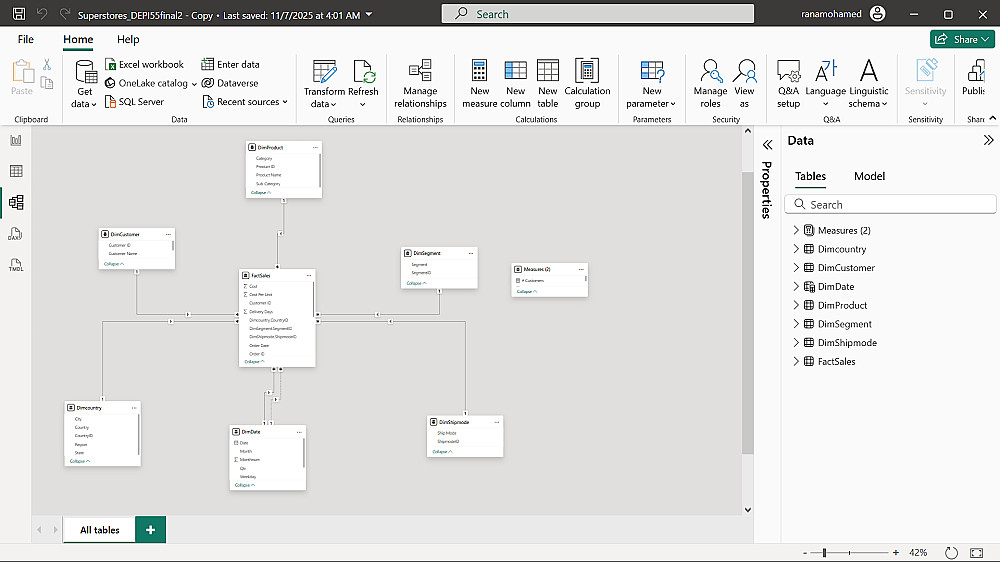The height and width of the screenshot is (562, 1000).
Task: Collapse the ribbon with caret icon
Action: click(992, 119)
